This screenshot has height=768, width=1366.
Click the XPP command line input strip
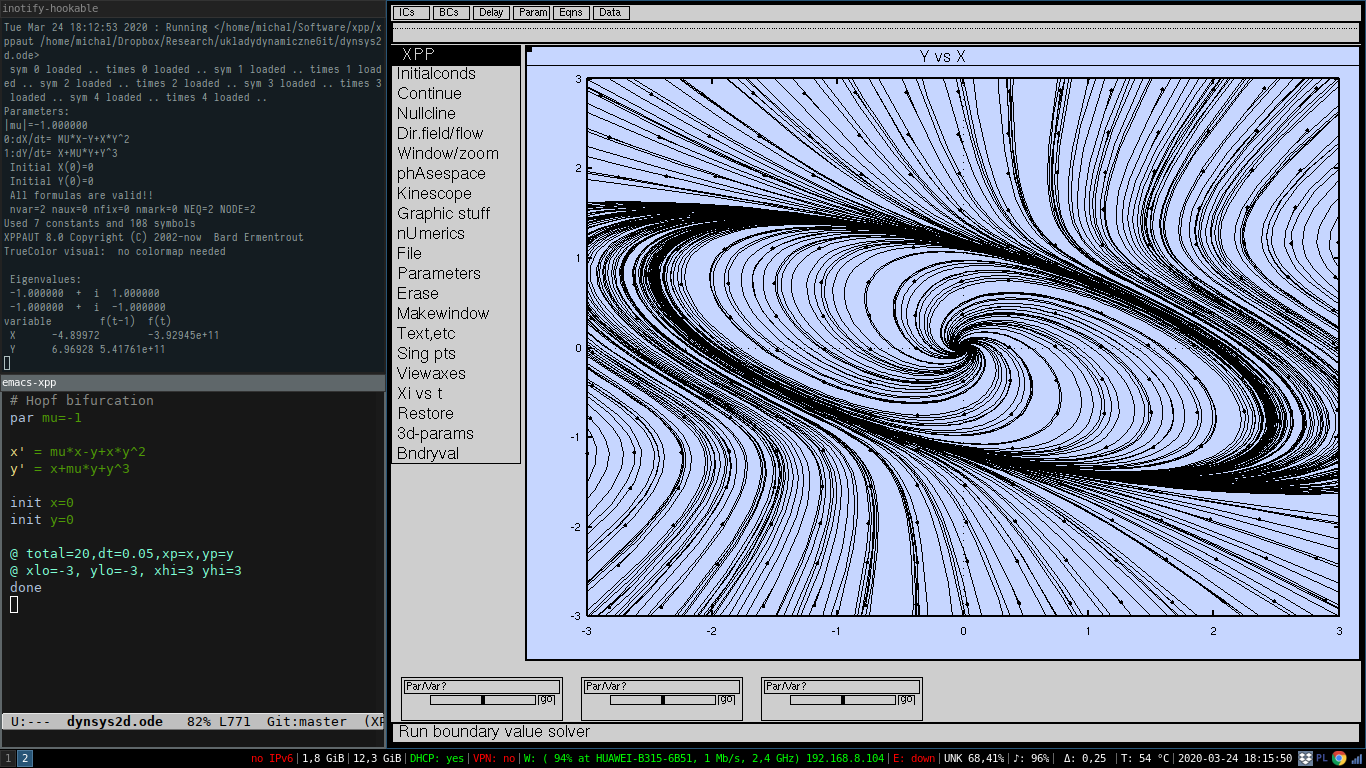click(x=876, y=33)
